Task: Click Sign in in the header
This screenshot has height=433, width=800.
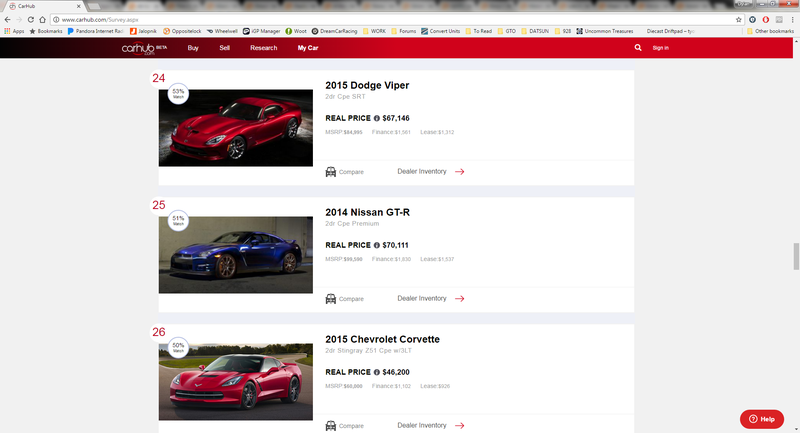Action: (660, 48)
